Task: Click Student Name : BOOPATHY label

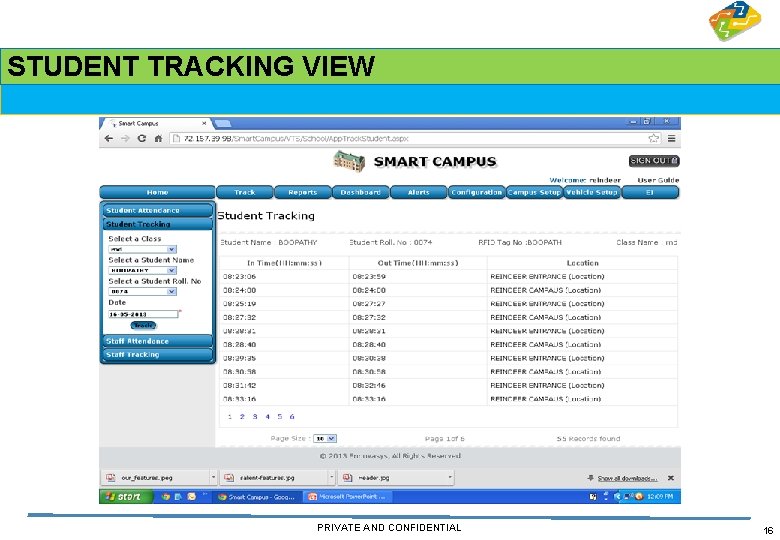Action: [269, 243]
